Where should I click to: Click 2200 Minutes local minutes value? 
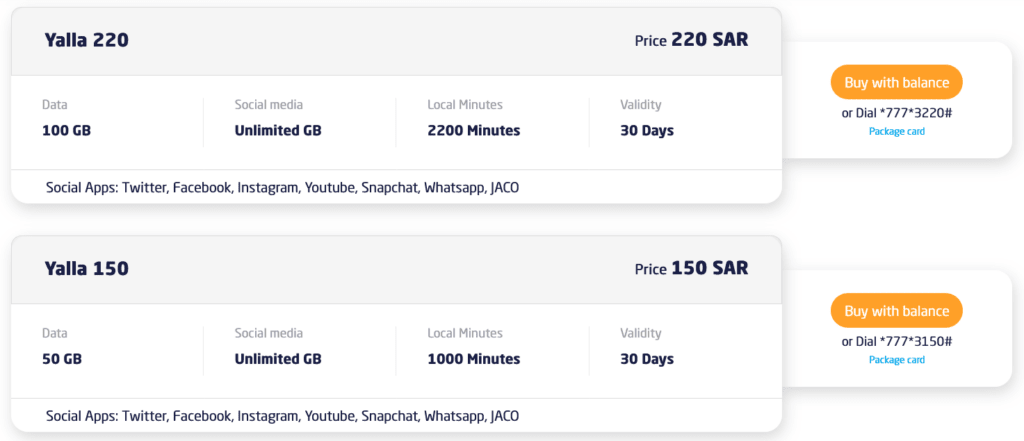(473, 130)
